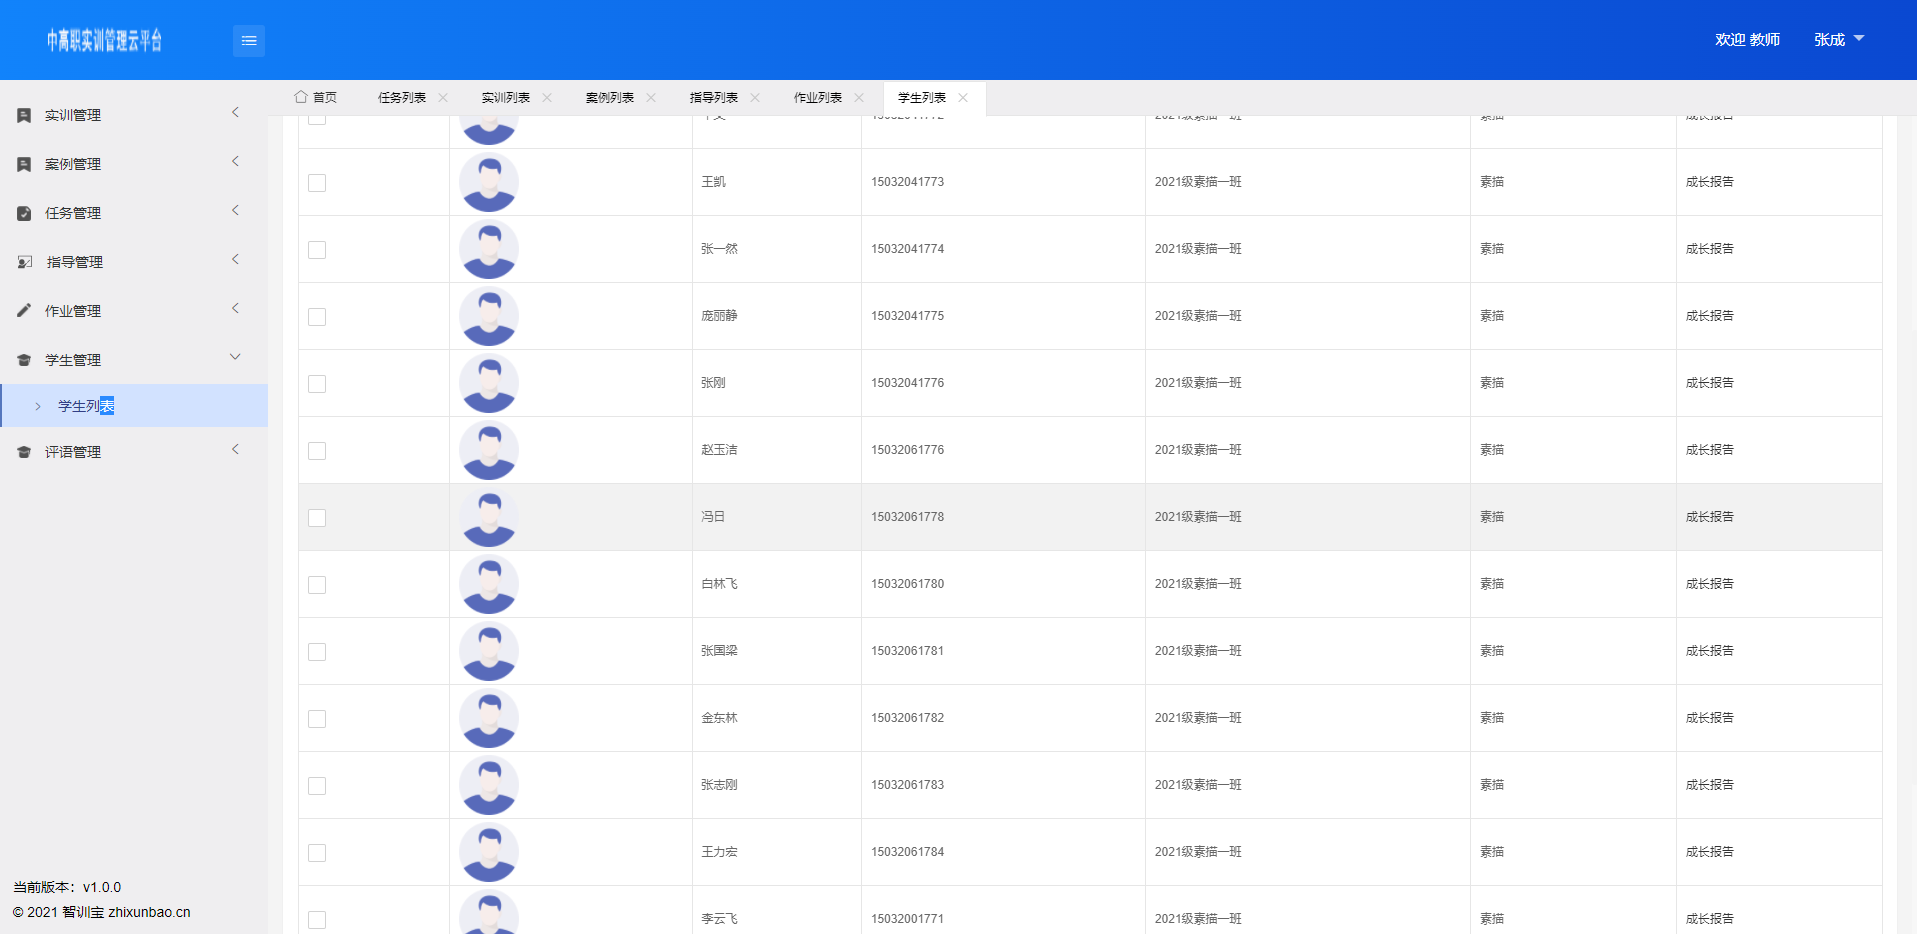This screenshot has height=934, width=1917.
Task: Tick the checkbox for 白林飞 row
Action: coord(317,585)
